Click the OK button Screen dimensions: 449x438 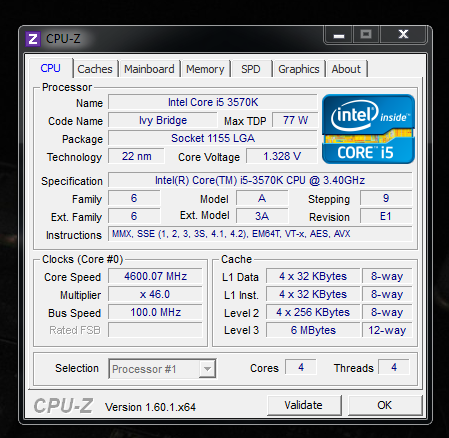(385, 405)
